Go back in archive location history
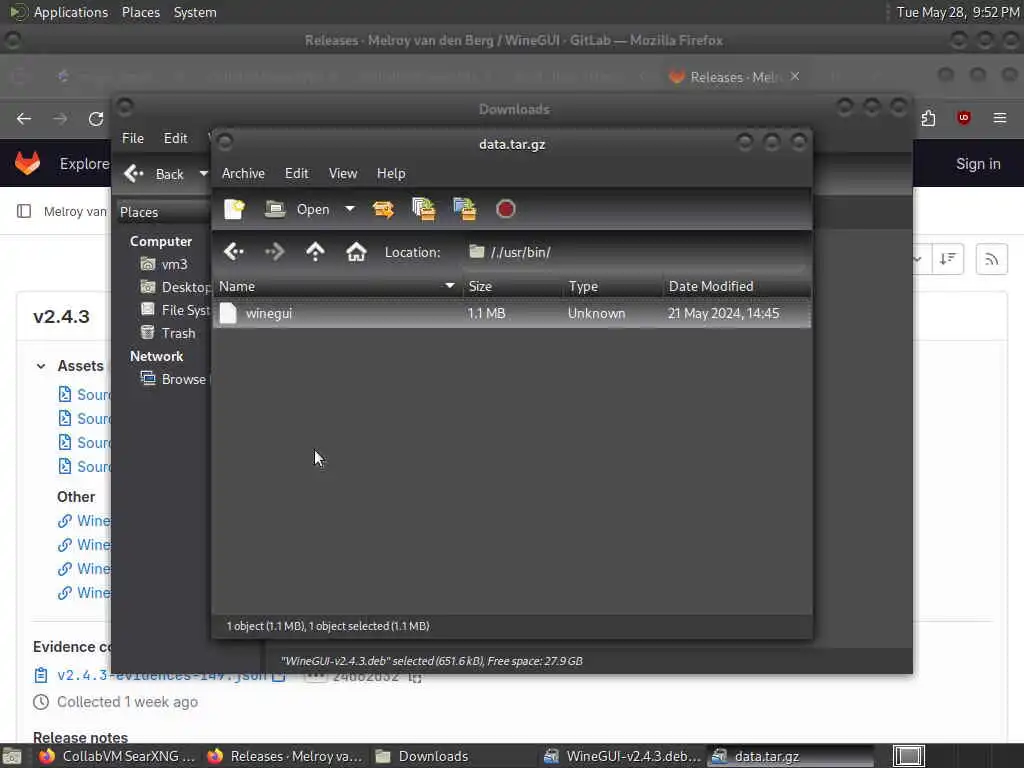Viewport: 1024px width, 768px height. 234,251
